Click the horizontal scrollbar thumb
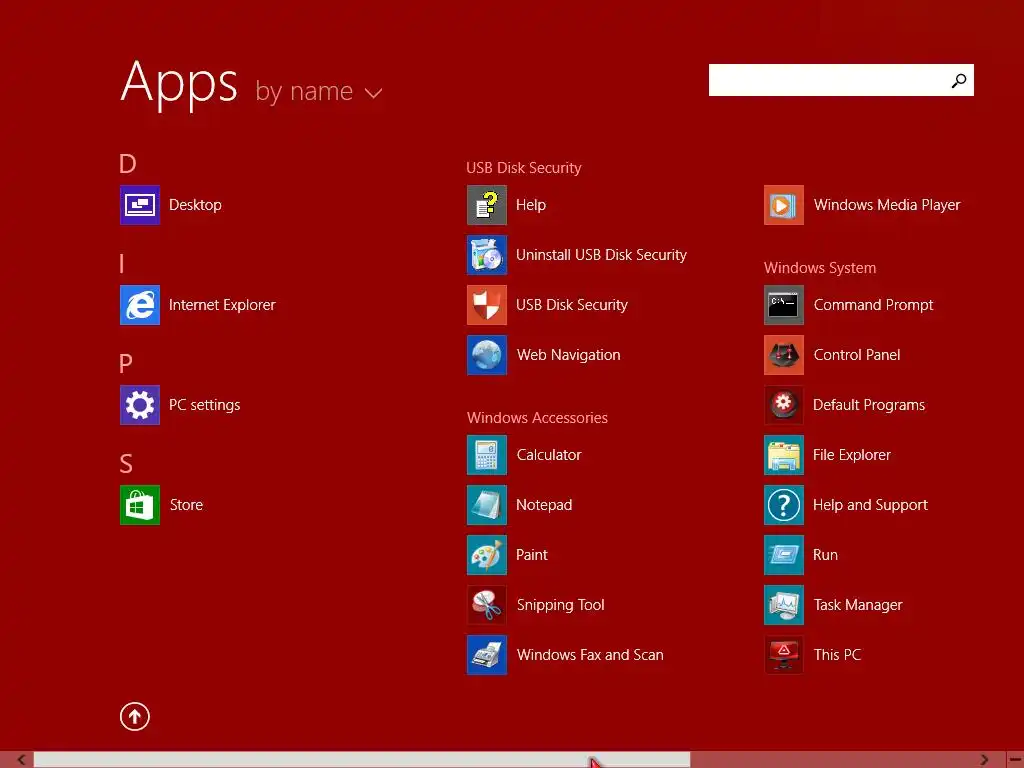Viewport: 1024px width, 768px height. pyautogui.click(x=362, y=760)
